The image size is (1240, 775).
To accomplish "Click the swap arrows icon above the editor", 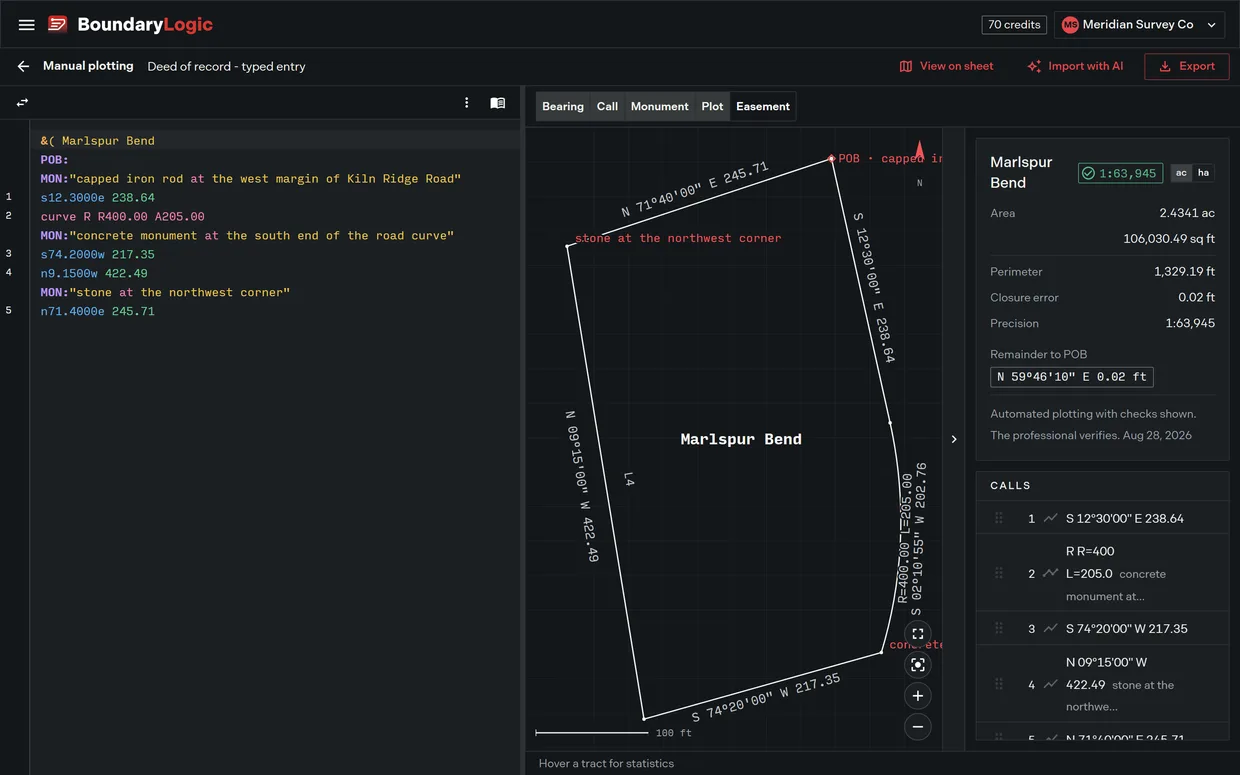I will [22, 103].
